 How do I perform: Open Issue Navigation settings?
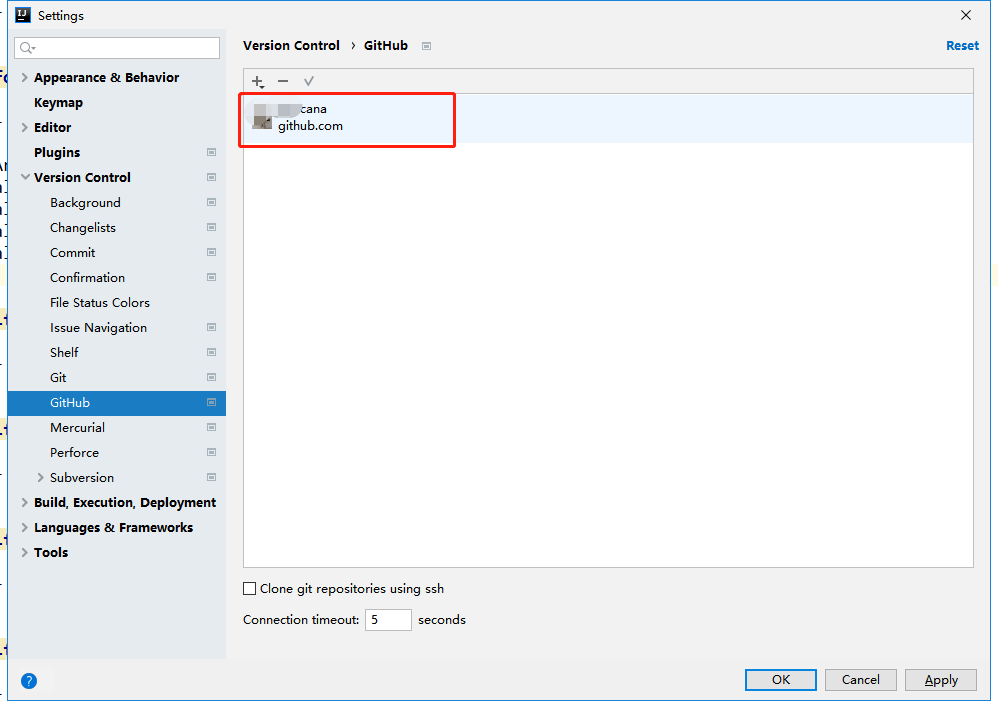pyautogui.click(x=99, y=328)
